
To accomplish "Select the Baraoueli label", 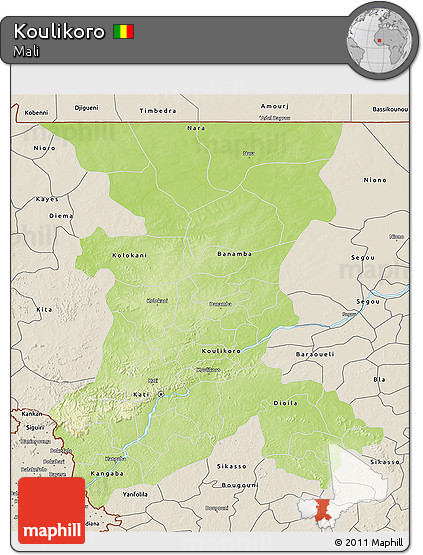I will click(x=315, y=354).
